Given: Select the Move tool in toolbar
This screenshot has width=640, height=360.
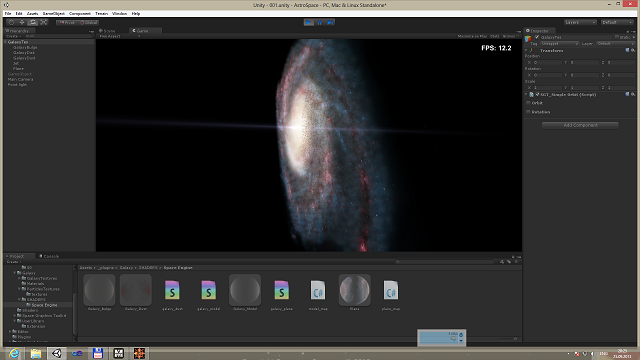Looking at the screenshot, I should (22, 22).
